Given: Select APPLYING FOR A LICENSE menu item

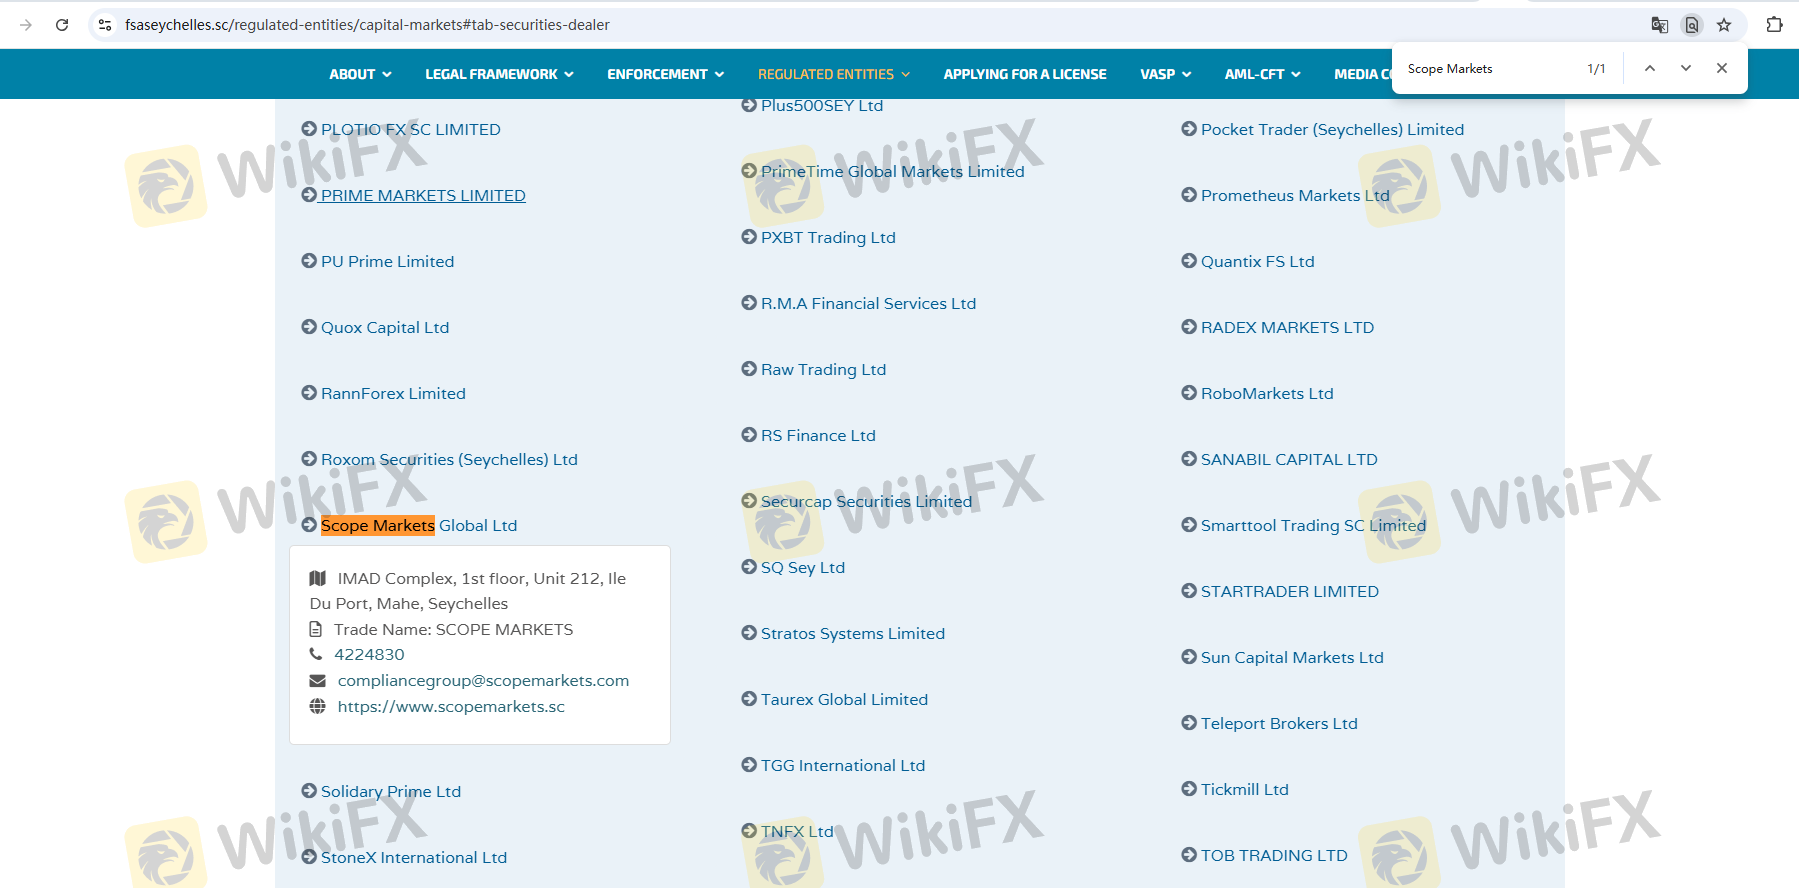Looking at the screenshot, I should click(x=1025, y=74).
